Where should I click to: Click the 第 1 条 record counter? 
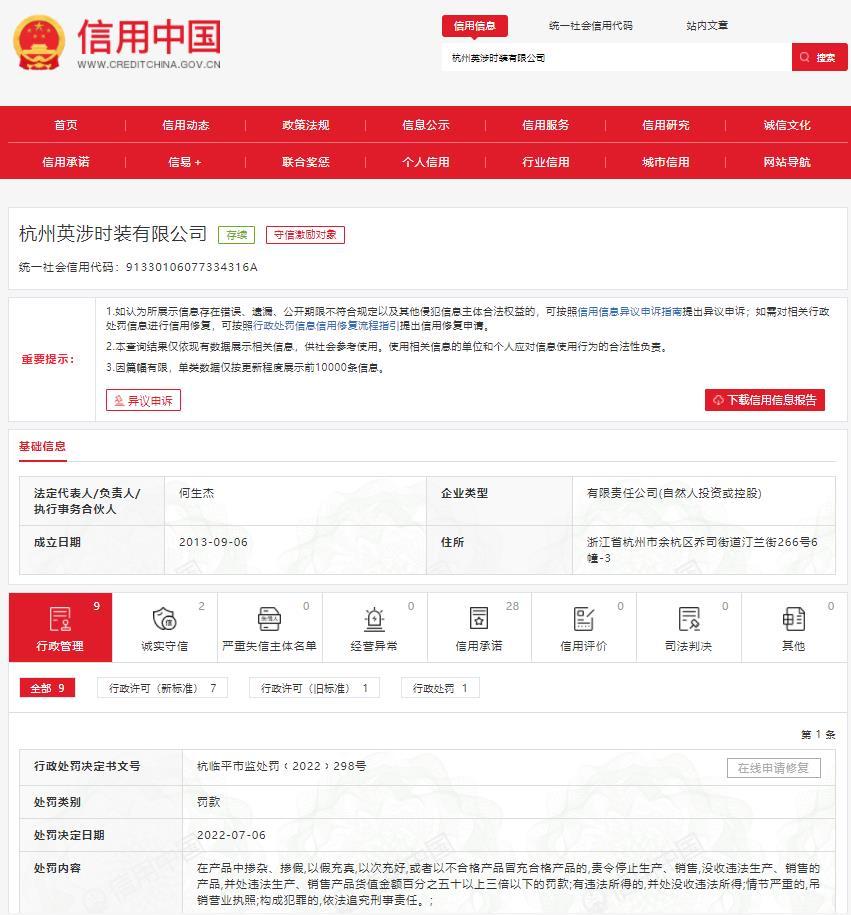(818, 734)
